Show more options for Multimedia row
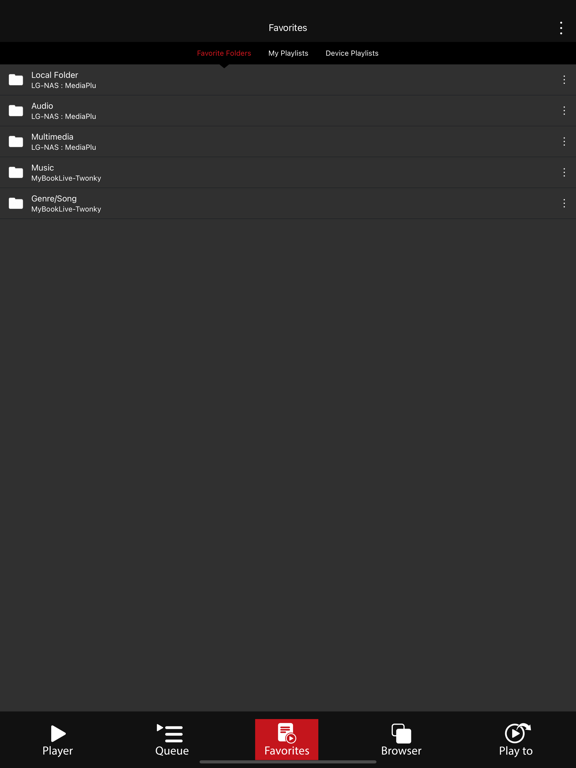This screenshot has width=576, height=768. click(564, 142)
